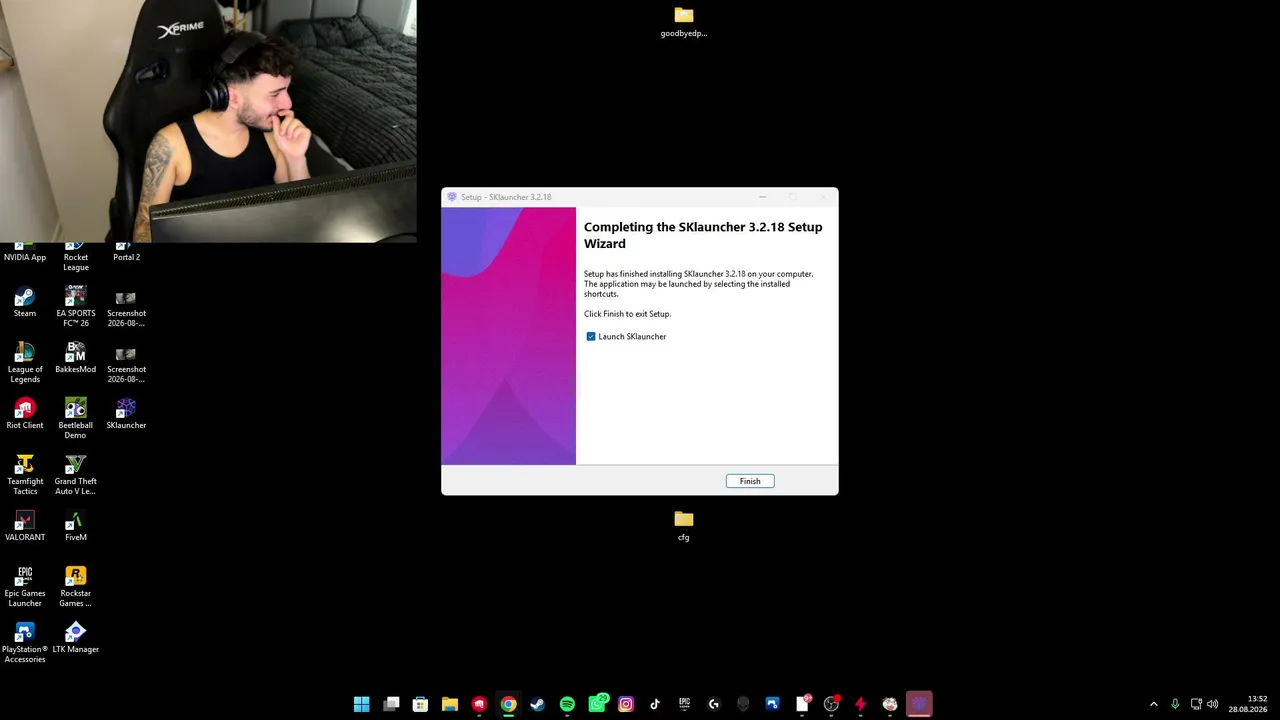Open the Windows Start menu

click(362, 704)
